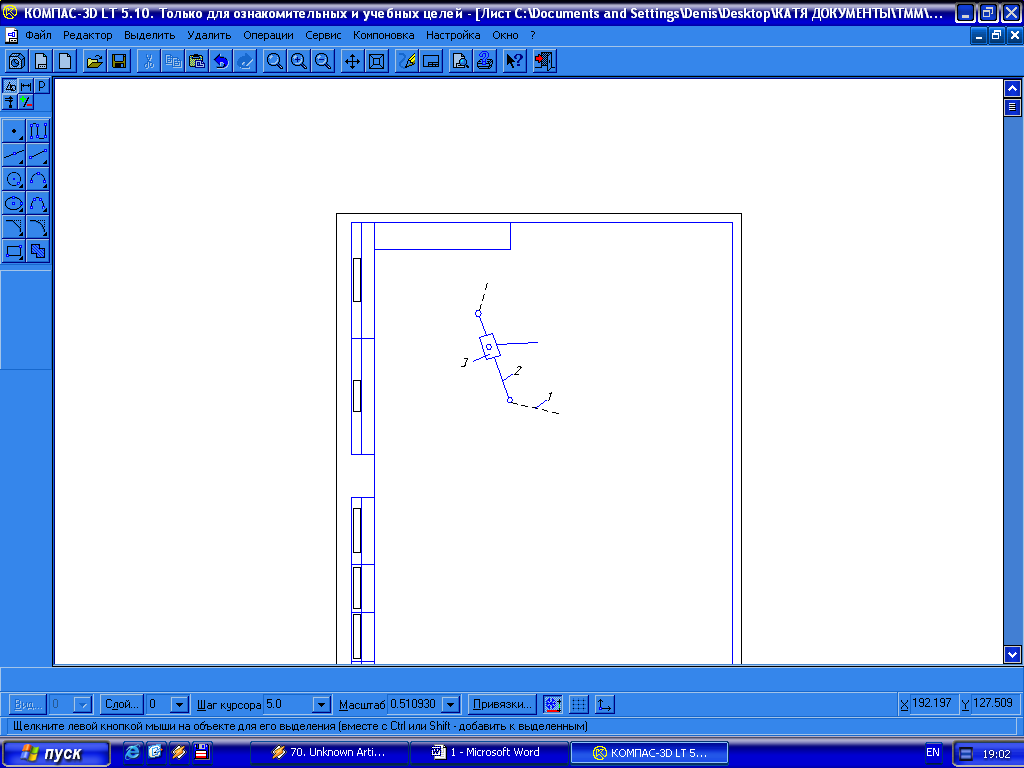Select the rectangle drawing tool
This screenshot has height=768, width=1024.
14,251
